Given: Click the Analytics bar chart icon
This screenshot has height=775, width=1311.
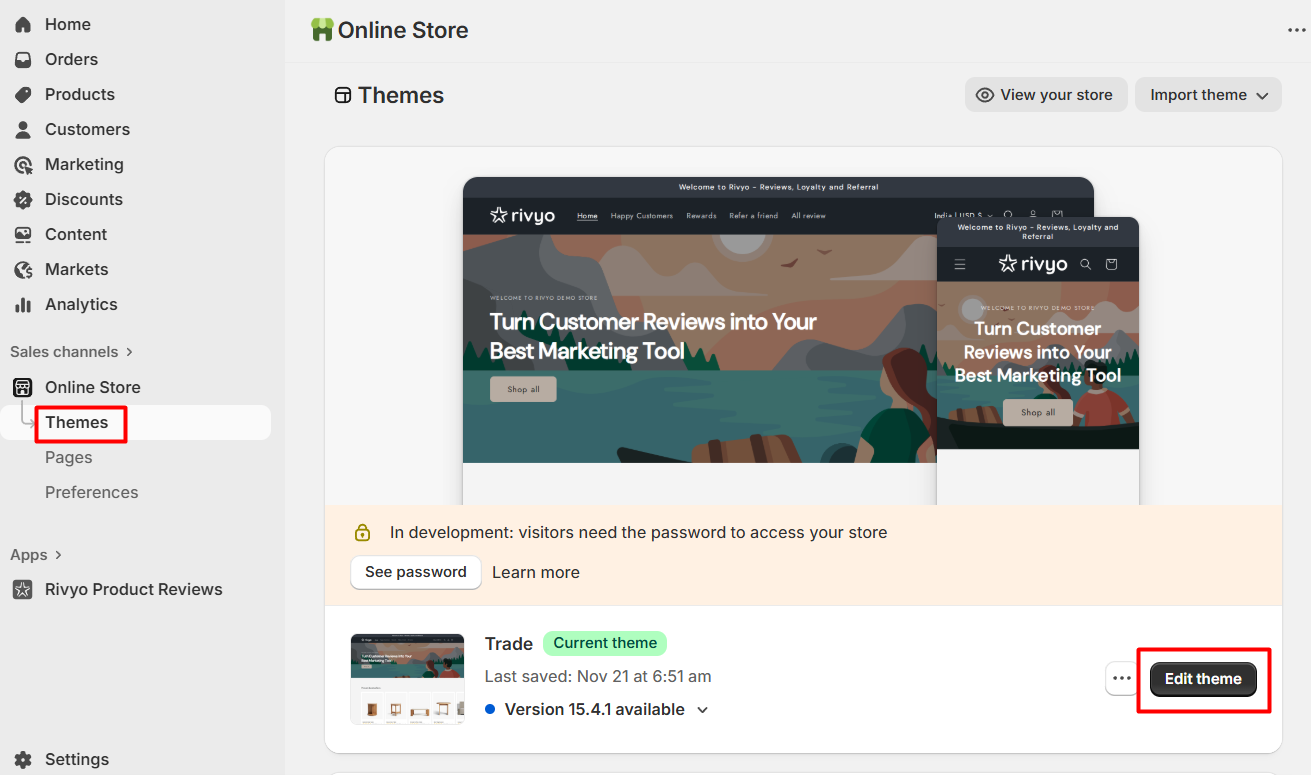Looking at the screenshot, I should click(x=23, y=304).
